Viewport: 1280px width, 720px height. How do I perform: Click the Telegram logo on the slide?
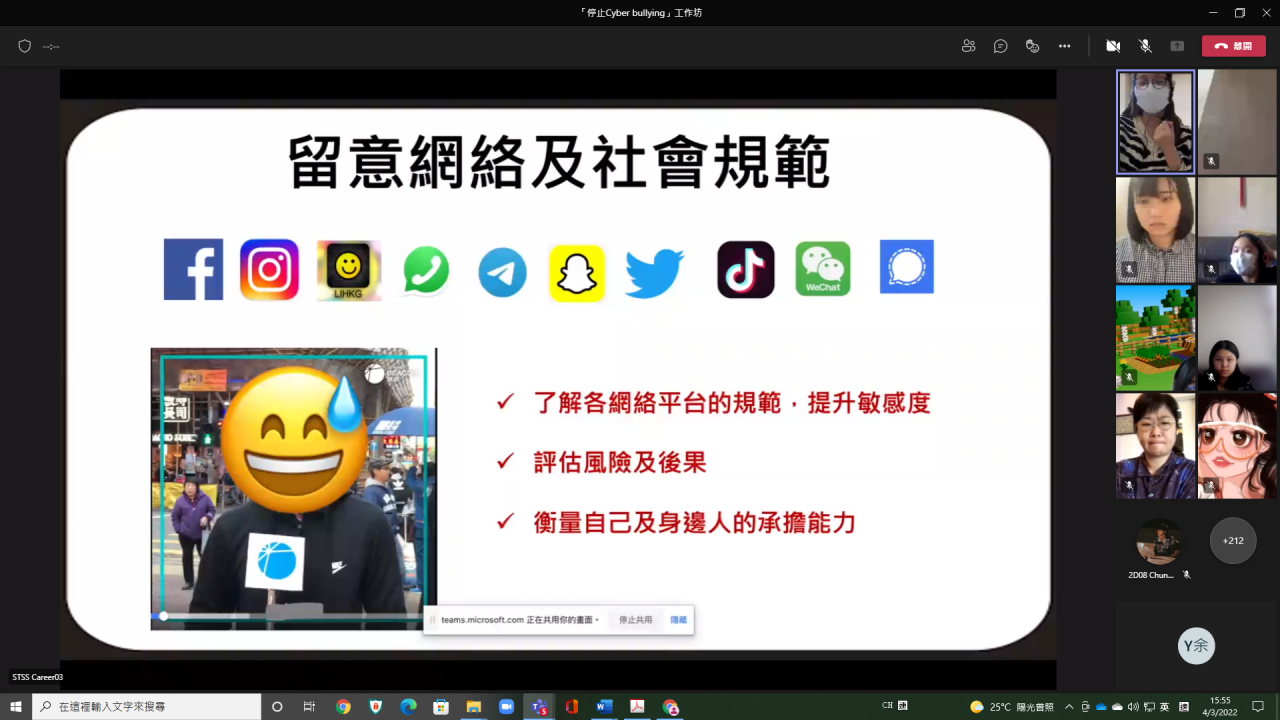502,272
